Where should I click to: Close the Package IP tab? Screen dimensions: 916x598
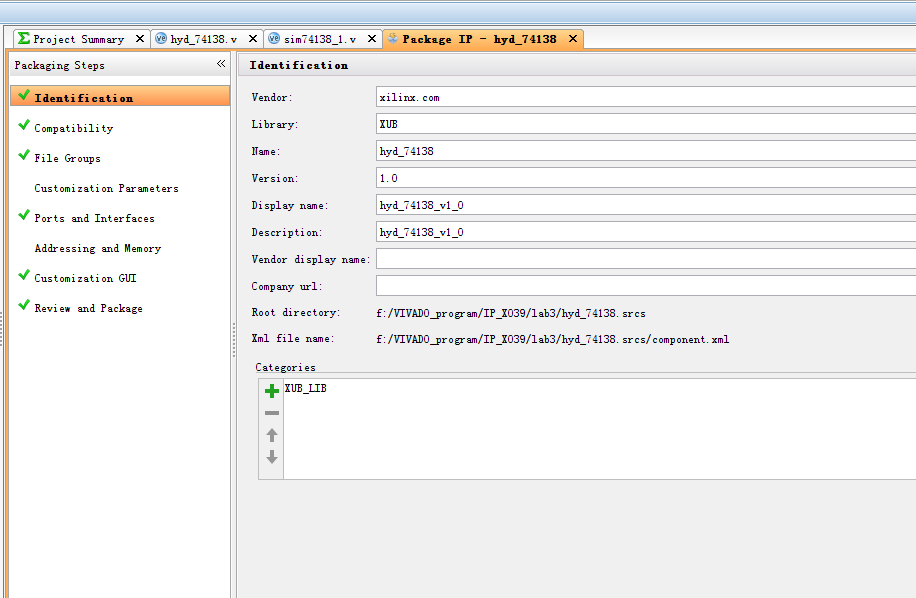pos(573,39)
